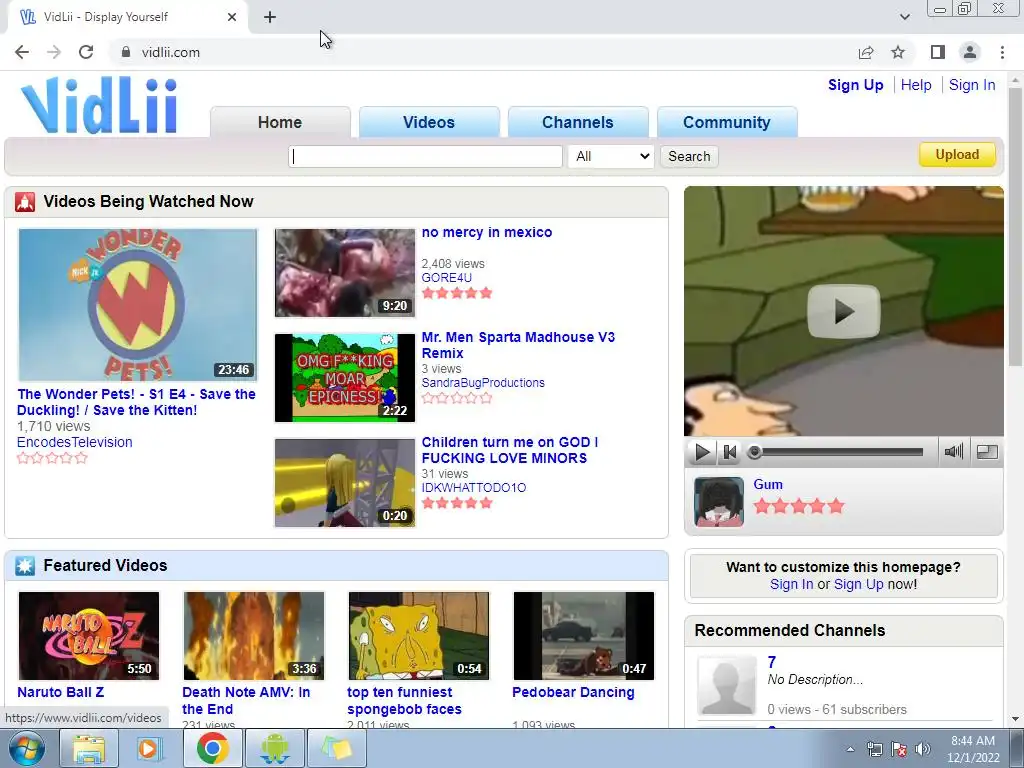Open the Naruto Ball Z thumbnail

[x=89, y=636]
